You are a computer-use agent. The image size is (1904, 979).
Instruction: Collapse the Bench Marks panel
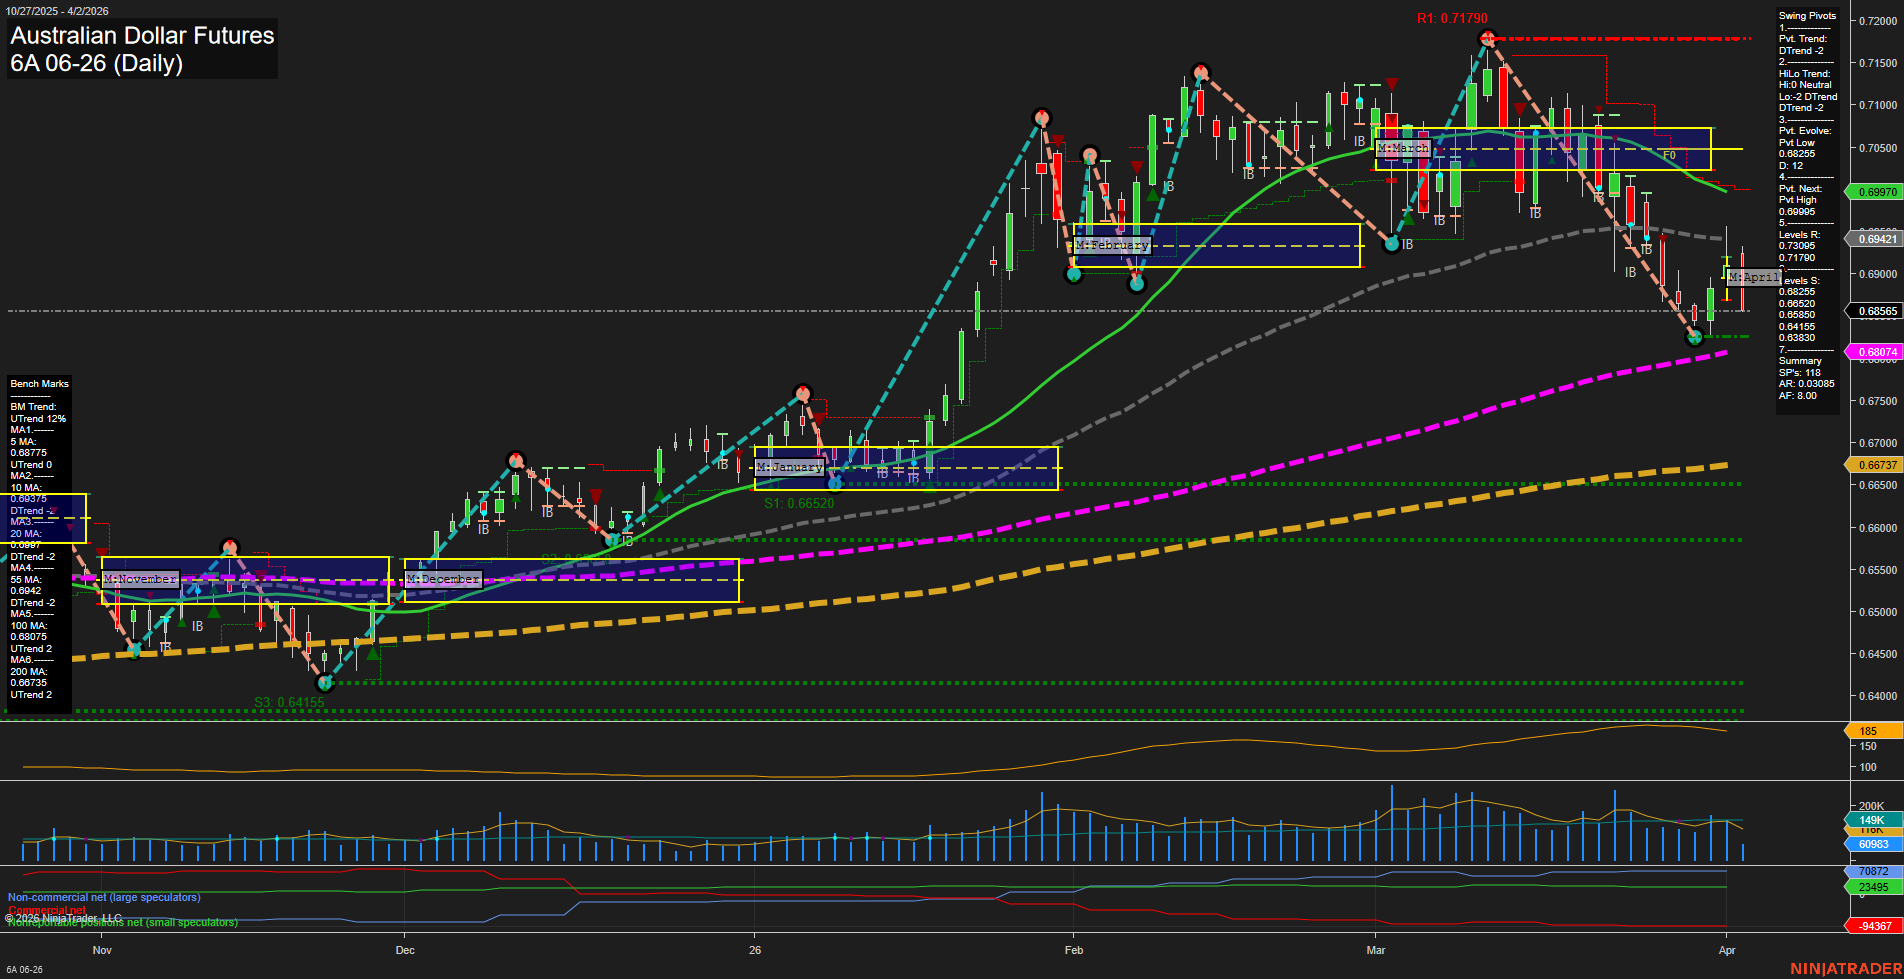point(39,383)
